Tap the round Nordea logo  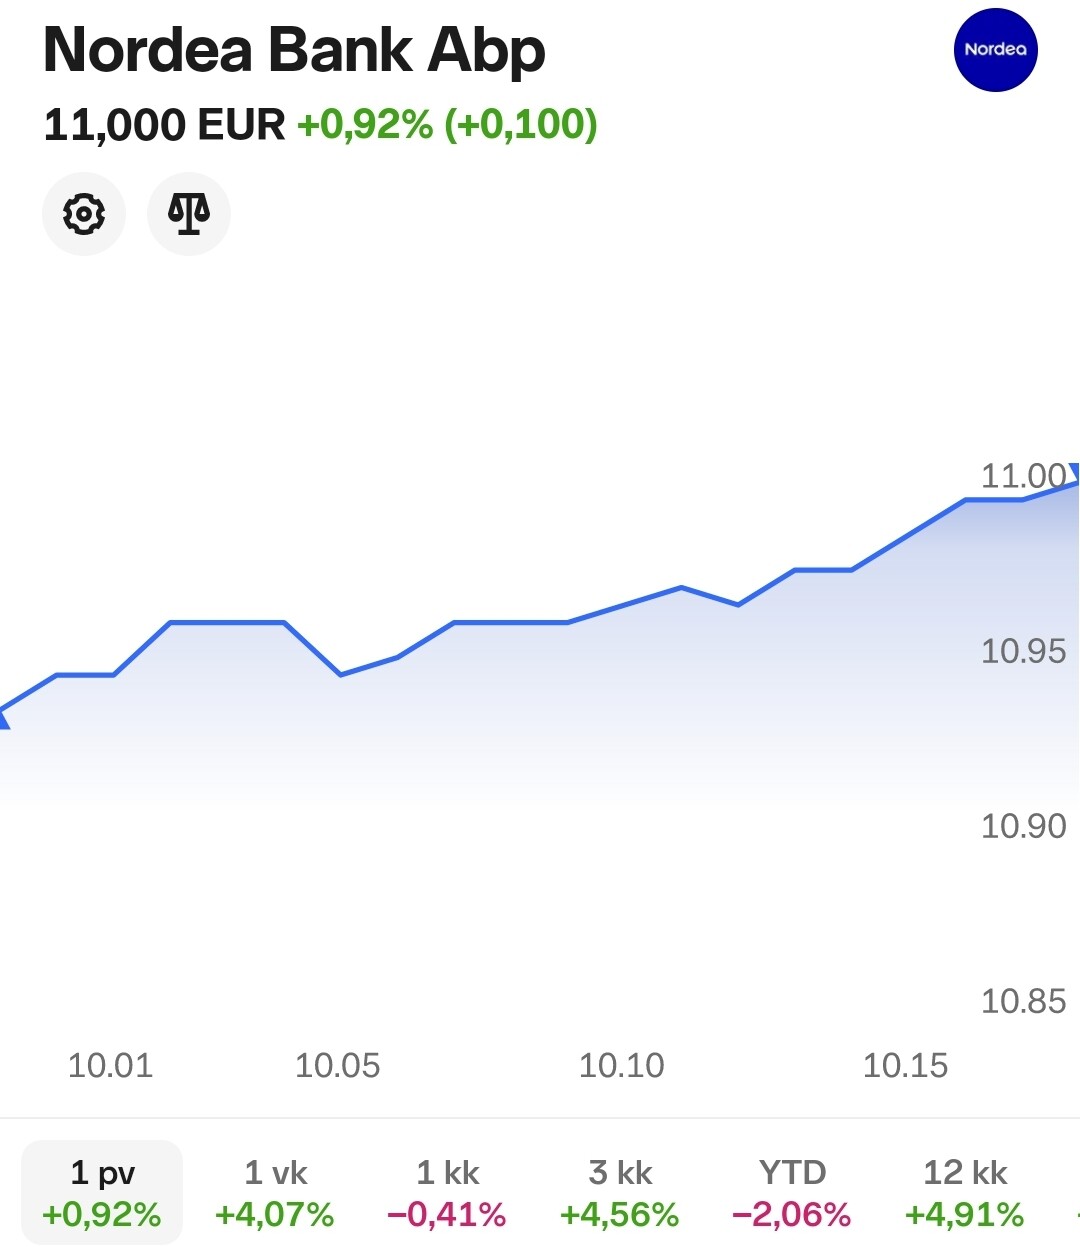(995, 50)
